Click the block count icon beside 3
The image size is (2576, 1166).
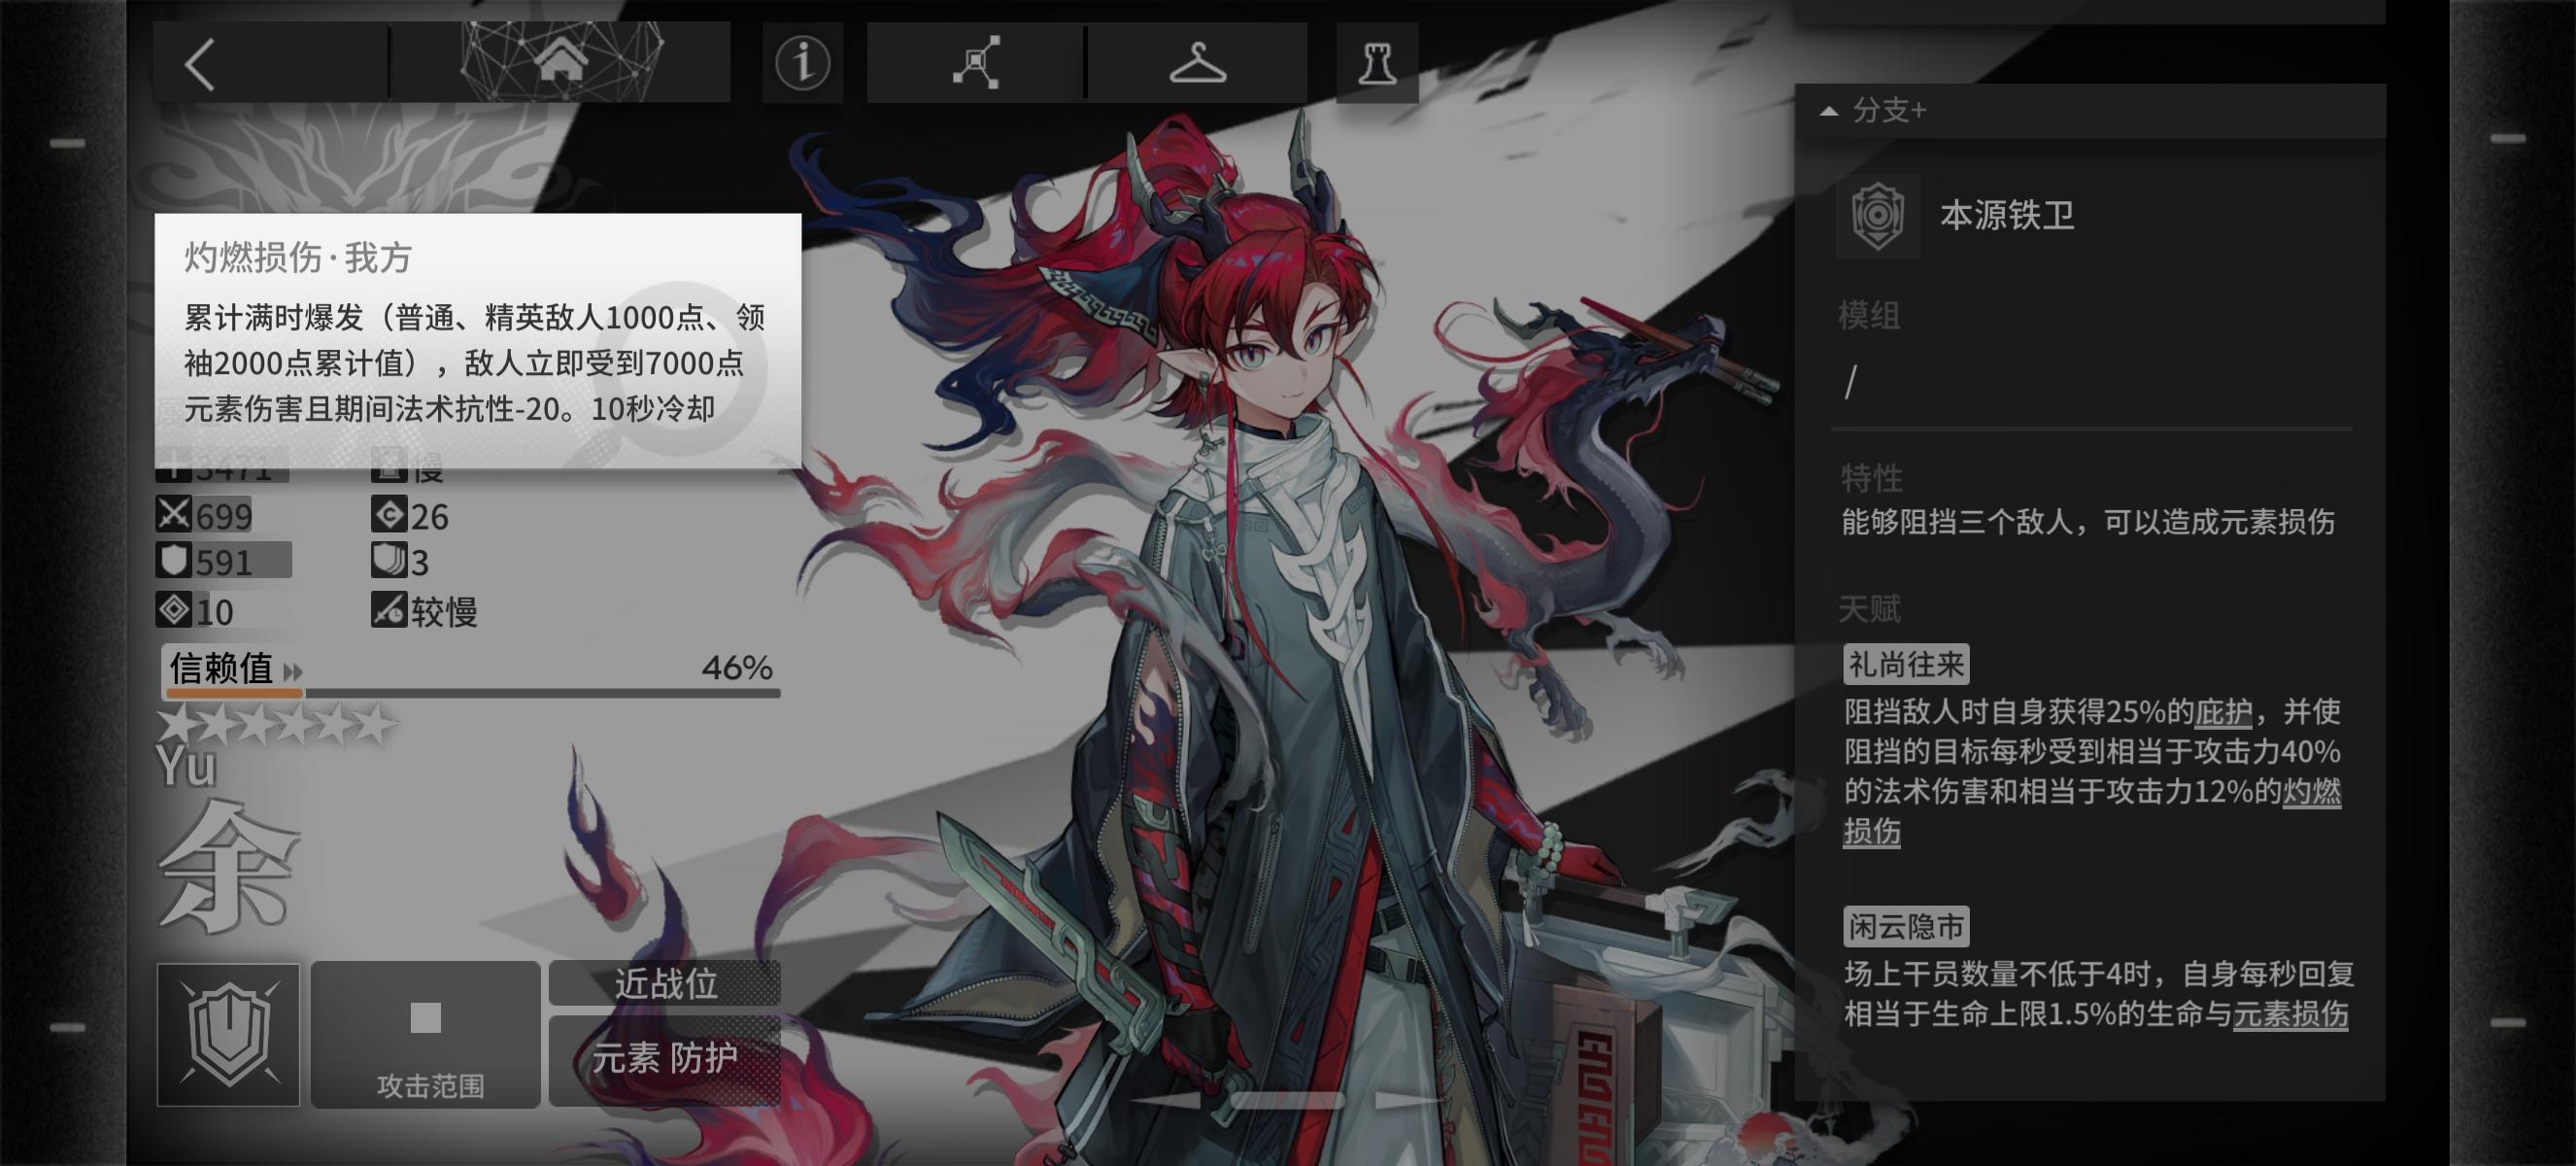point(389,560)
